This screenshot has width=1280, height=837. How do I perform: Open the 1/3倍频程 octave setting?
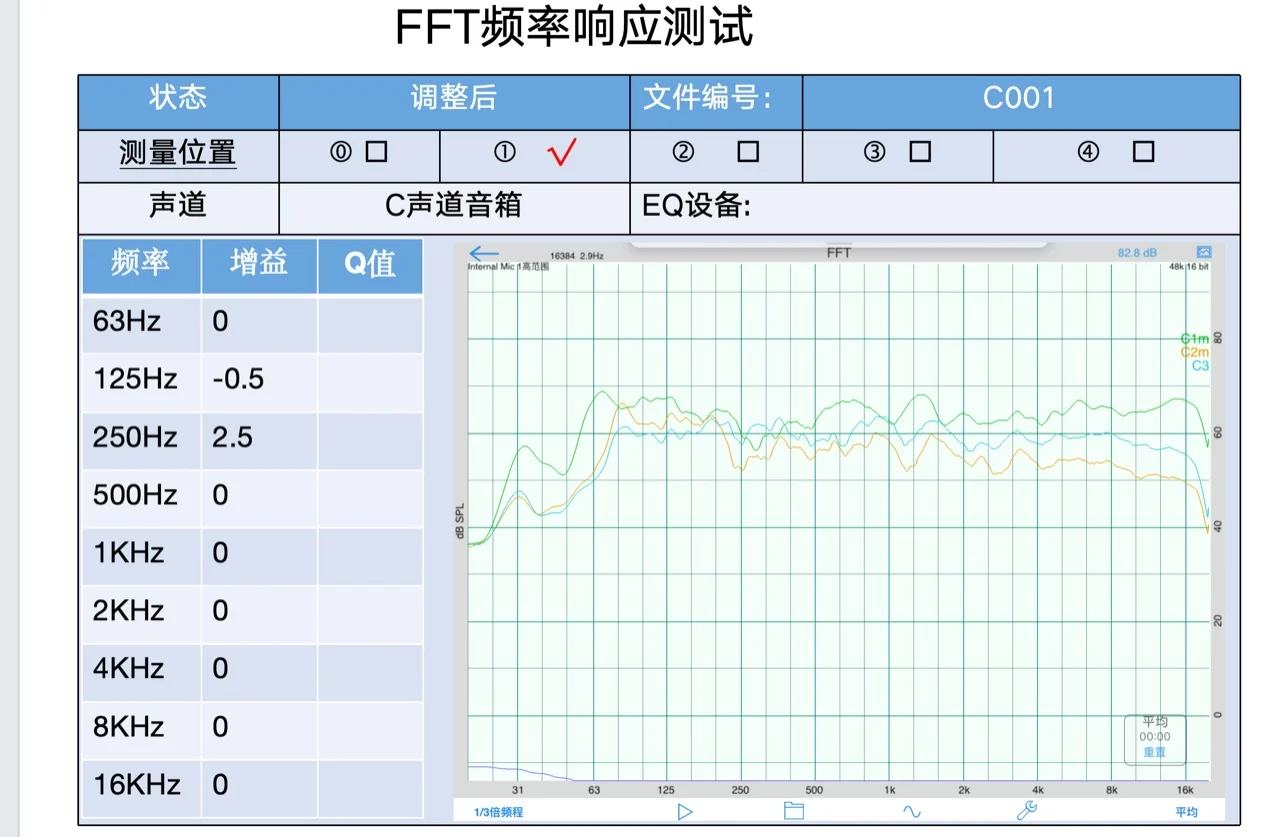[x=498, y=812]
